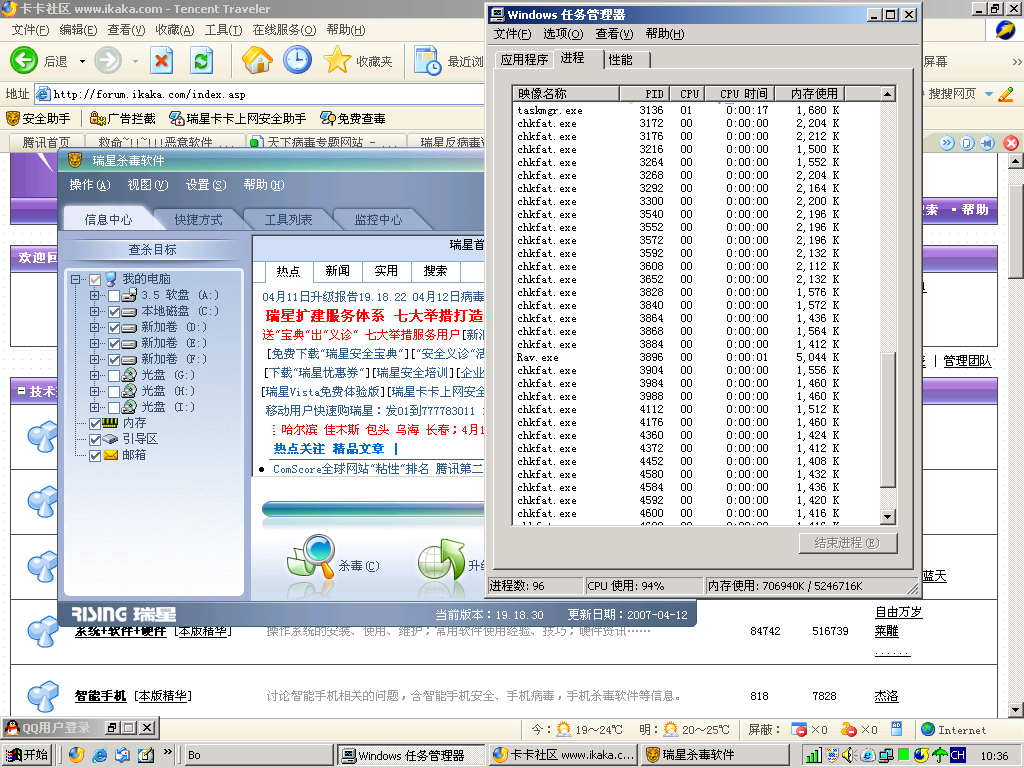This screenshot has width=1024, height=768.
Task: Open 瑞星卡卡上网安全助手 toolbar item
Action: (x=238, y=118)
